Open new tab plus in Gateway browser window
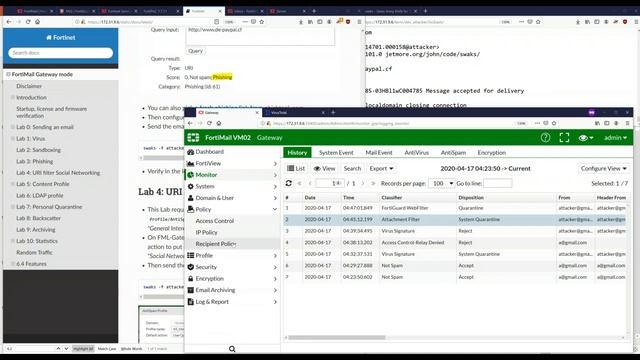 (x=333, y=112)
